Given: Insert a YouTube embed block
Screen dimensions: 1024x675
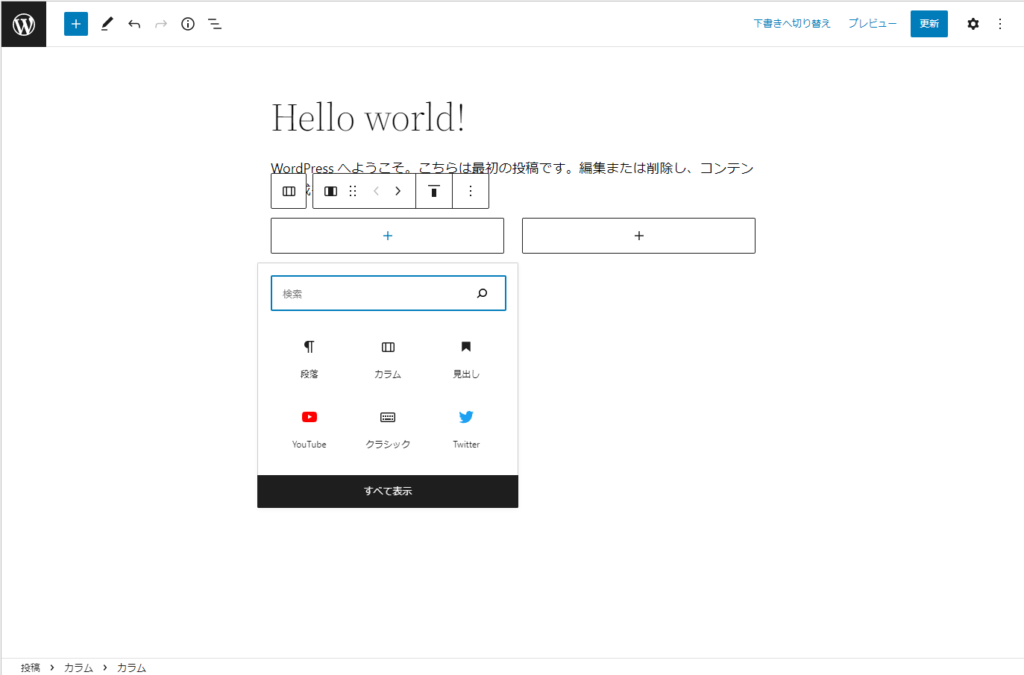Looking at the screenshot, I should click(x=309, y=426).
